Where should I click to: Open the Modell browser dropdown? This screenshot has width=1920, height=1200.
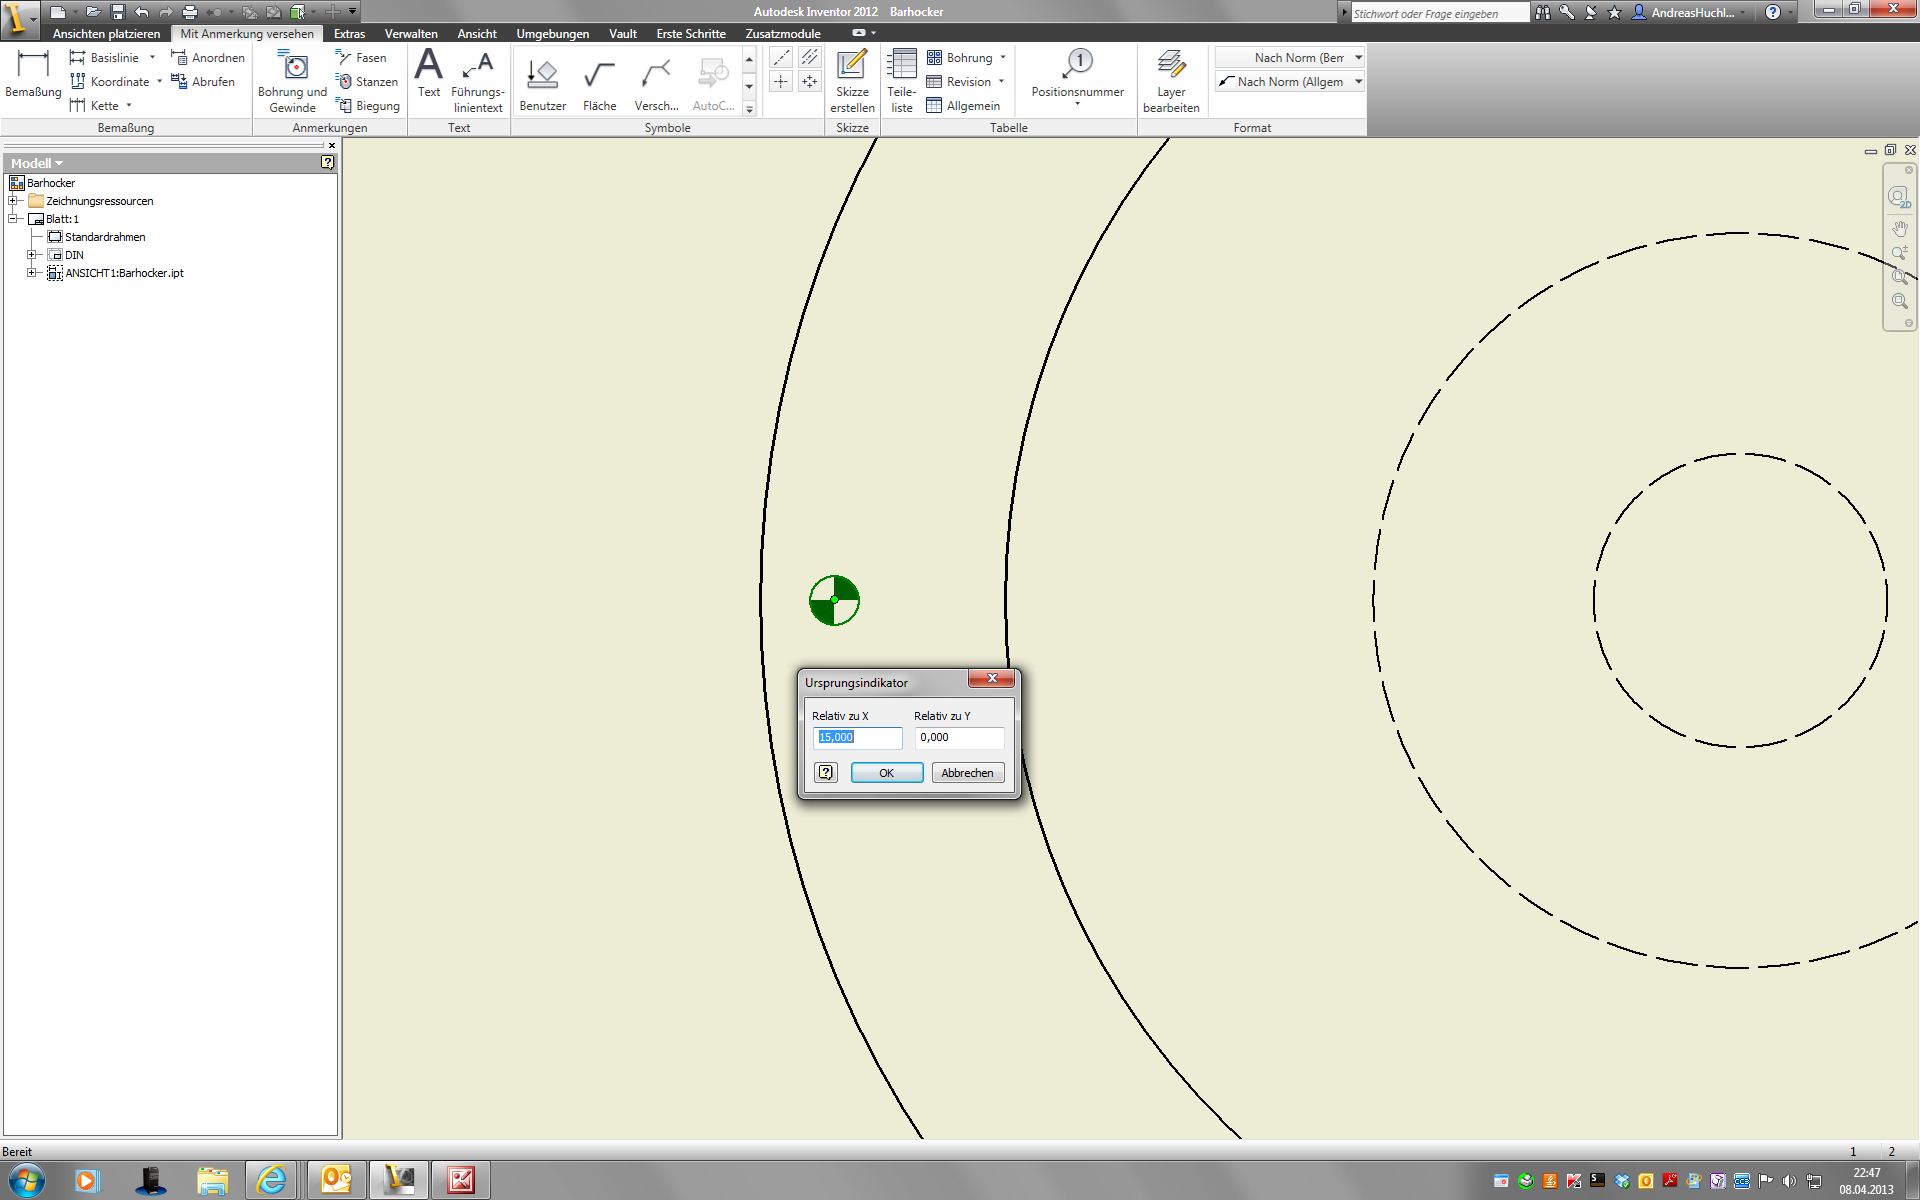[x=37, y=163]
